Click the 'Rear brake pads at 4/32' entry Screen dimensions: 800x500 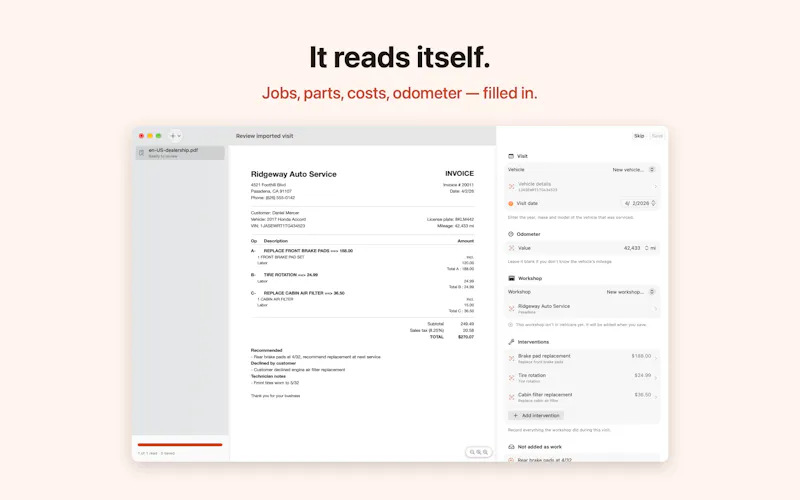point(544,460)
